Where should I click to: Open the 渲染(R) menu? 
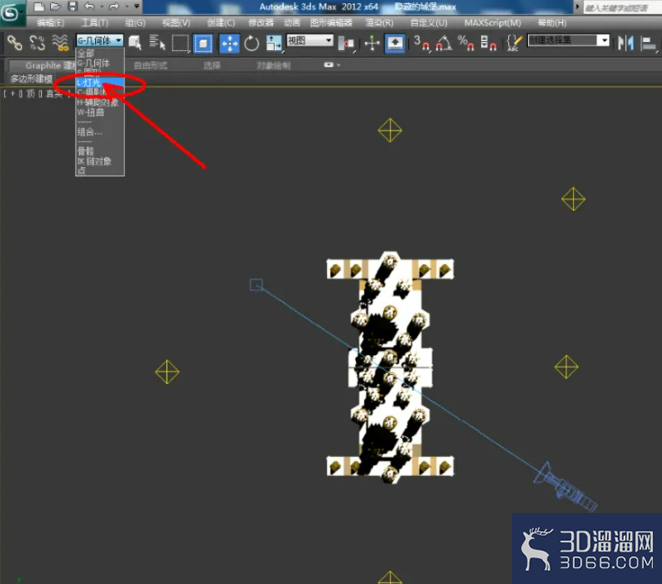379,23
